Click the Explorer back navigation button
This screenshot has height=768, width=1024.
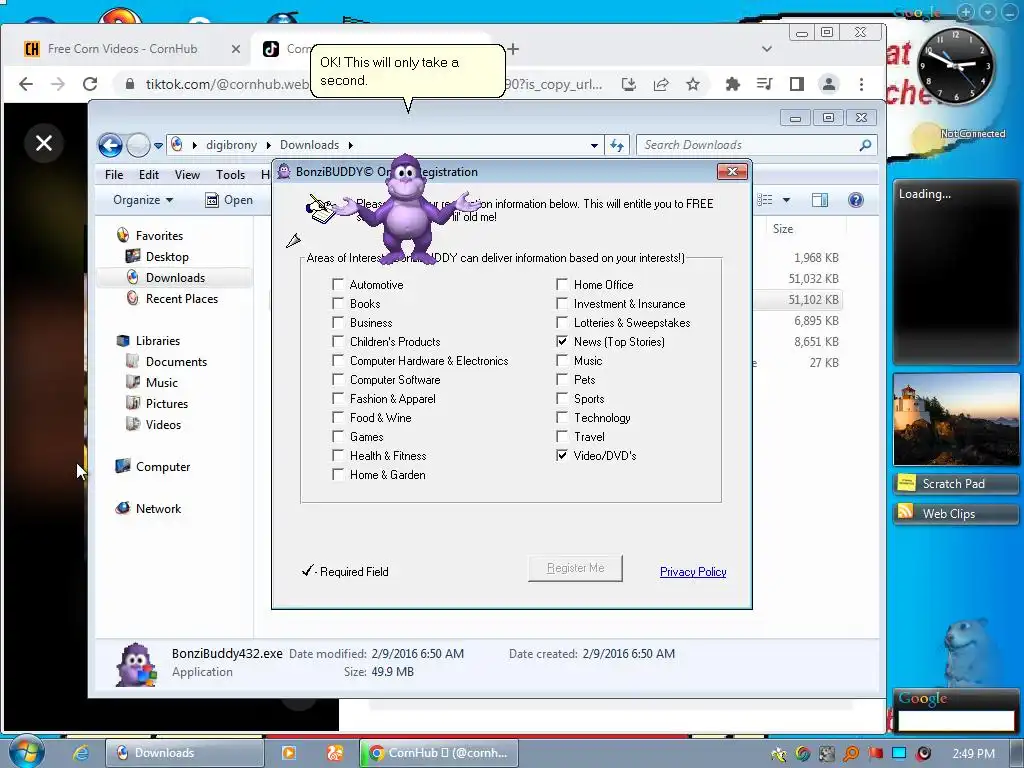tap(110, 145)
